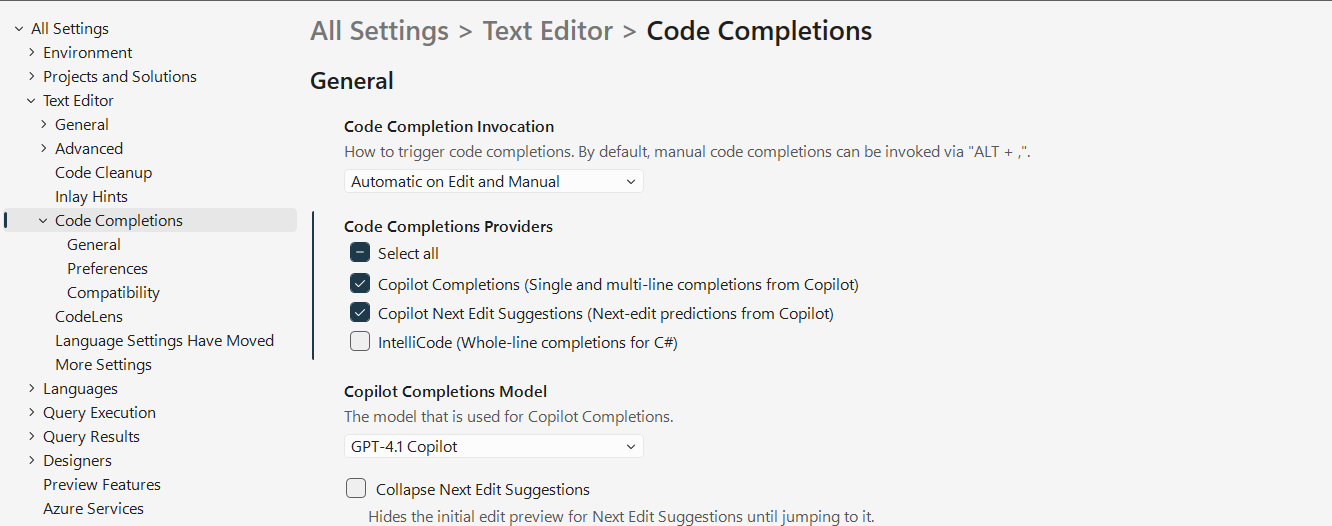Check Collapse Next Edit Suggestions
The image size is (1332, 526).
(356, 489)
